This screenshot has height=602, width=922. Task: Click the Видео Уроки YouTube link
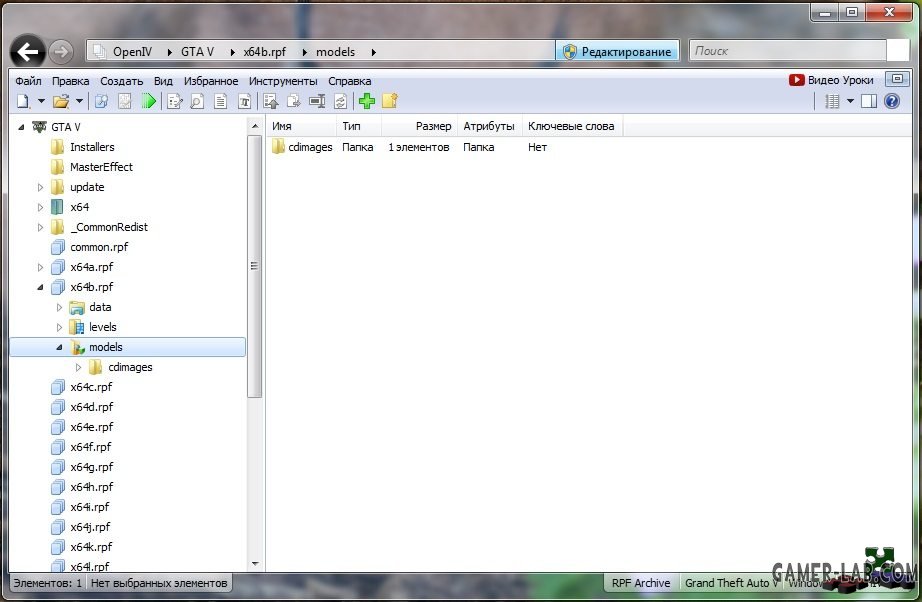831,80
